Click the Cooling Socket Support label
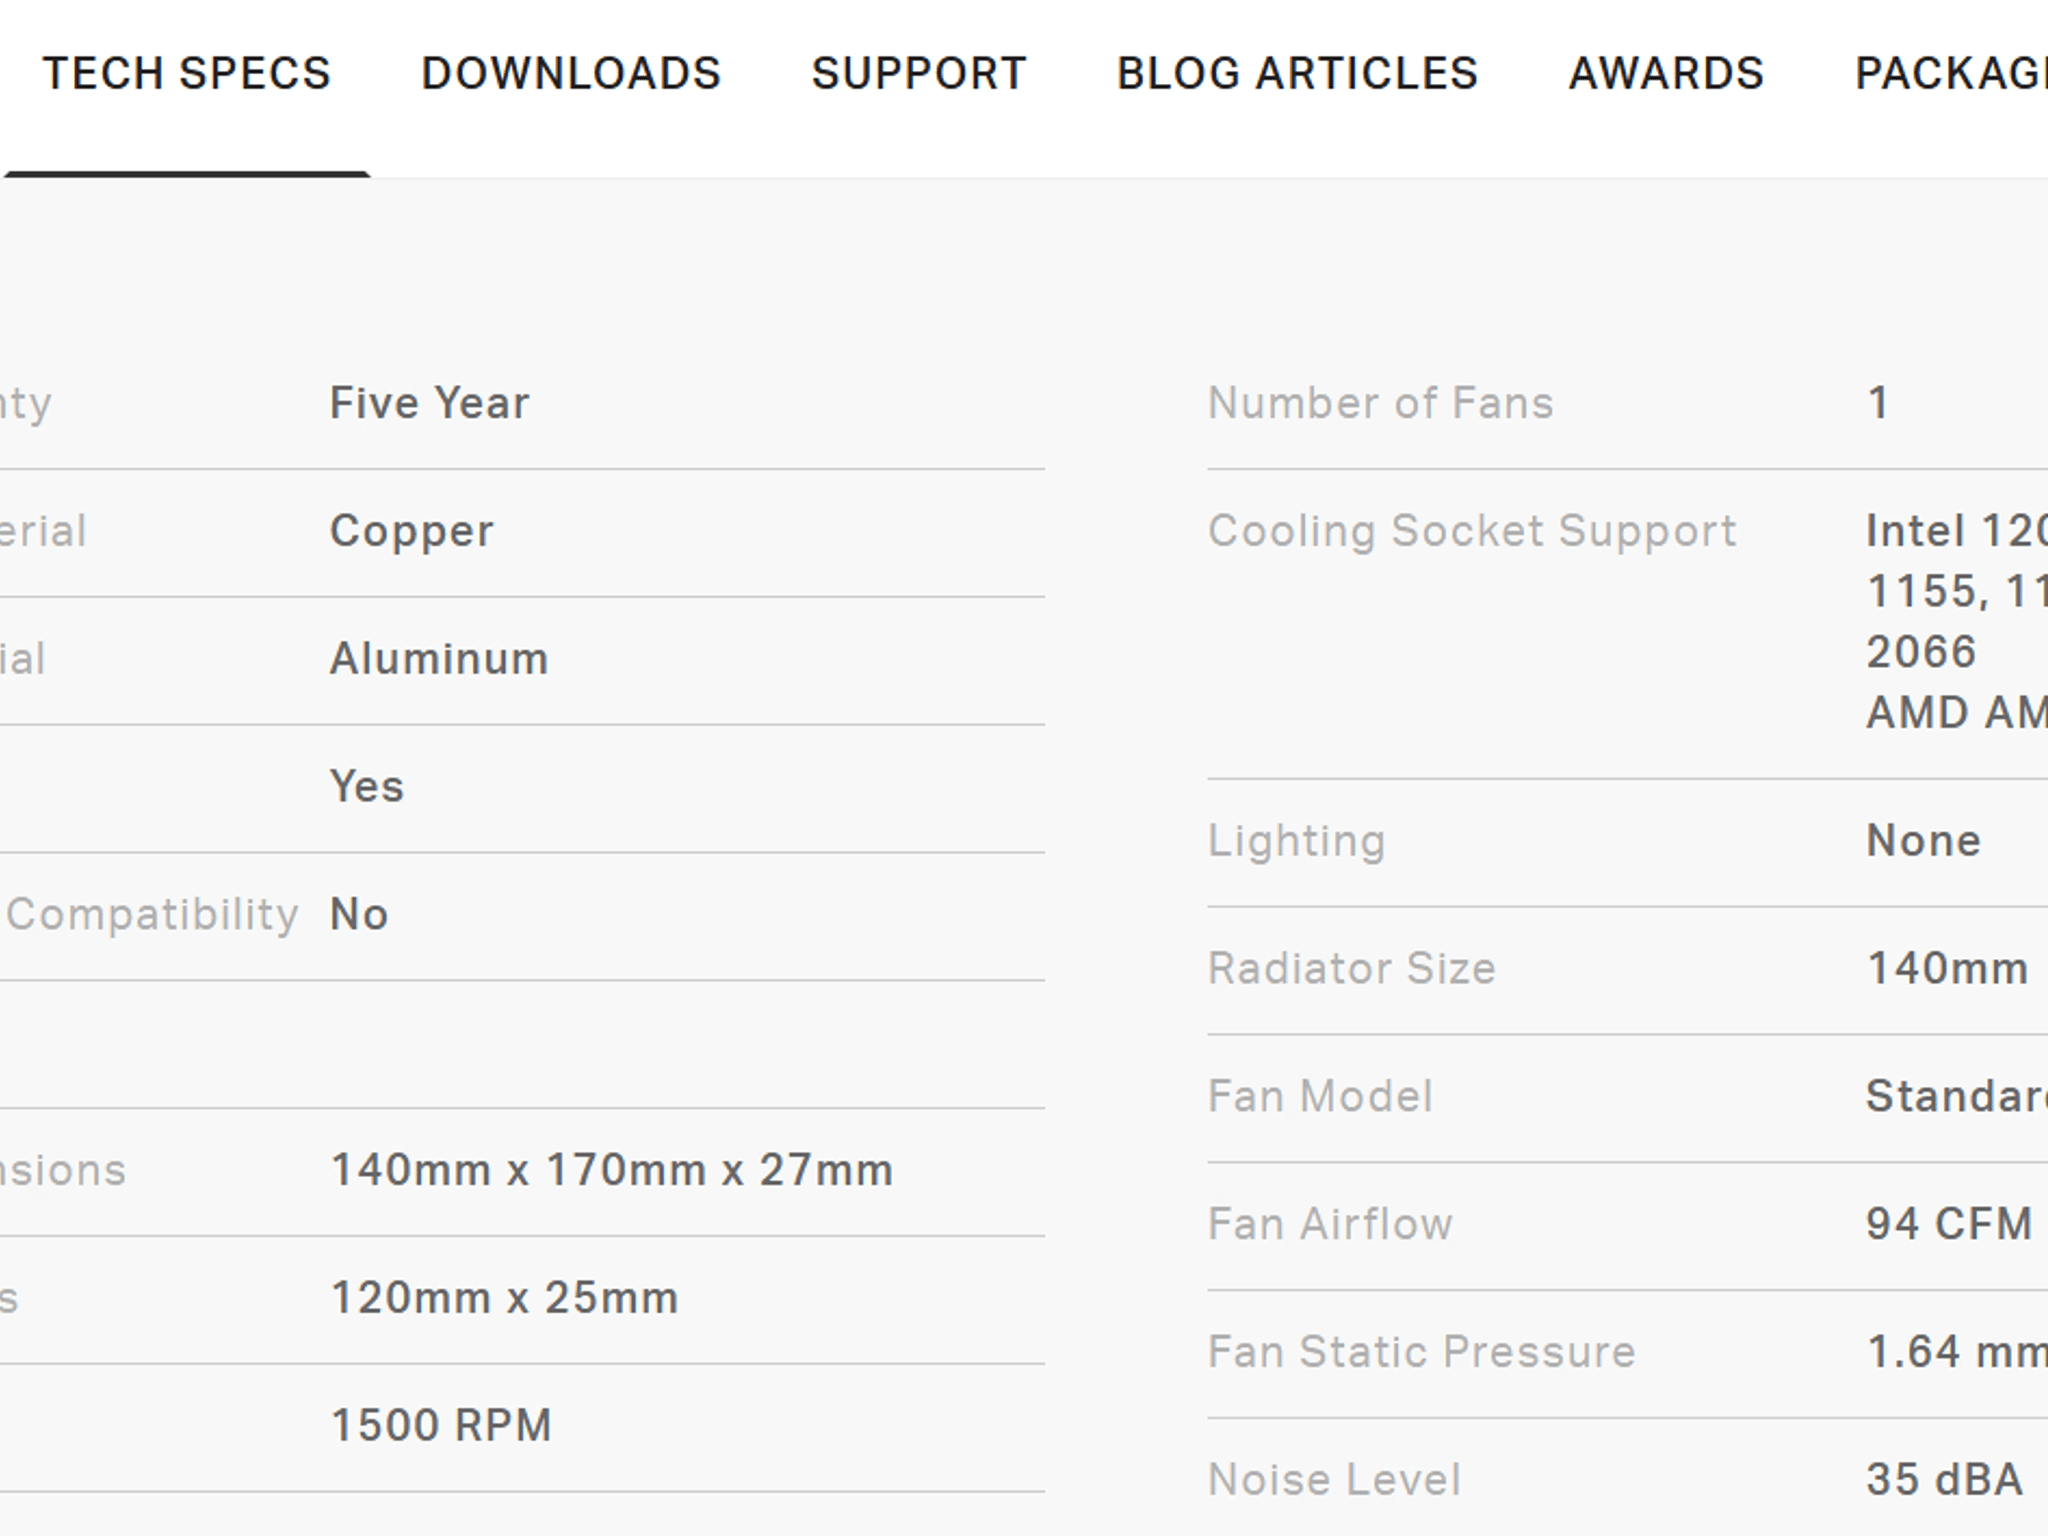 coord(1471,531)
